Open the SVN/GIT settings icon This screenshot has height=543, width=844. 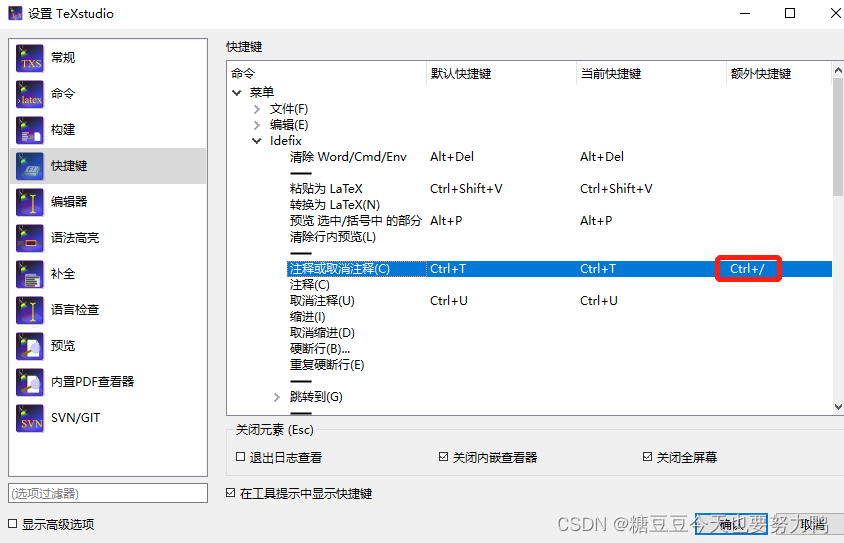pos(30,418)
